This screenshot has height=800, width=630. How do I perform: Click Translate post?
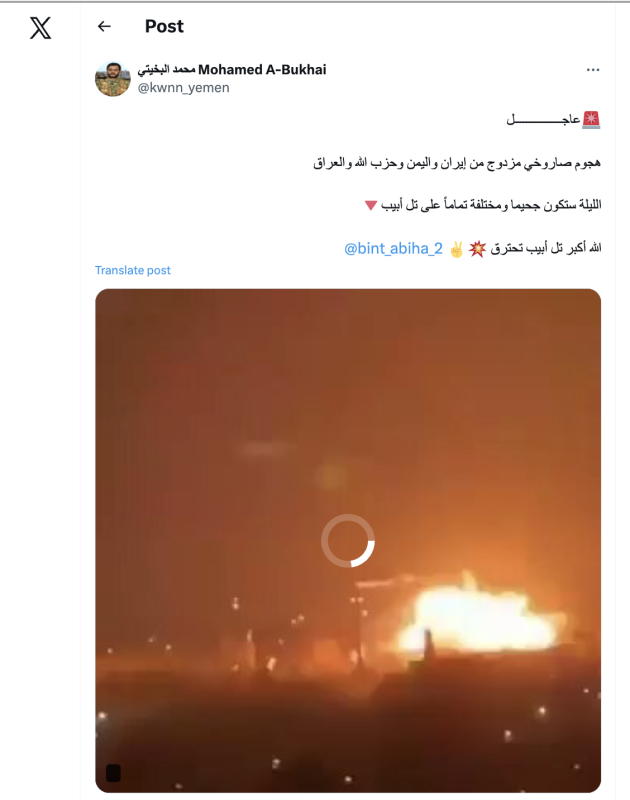click(133, 270)
